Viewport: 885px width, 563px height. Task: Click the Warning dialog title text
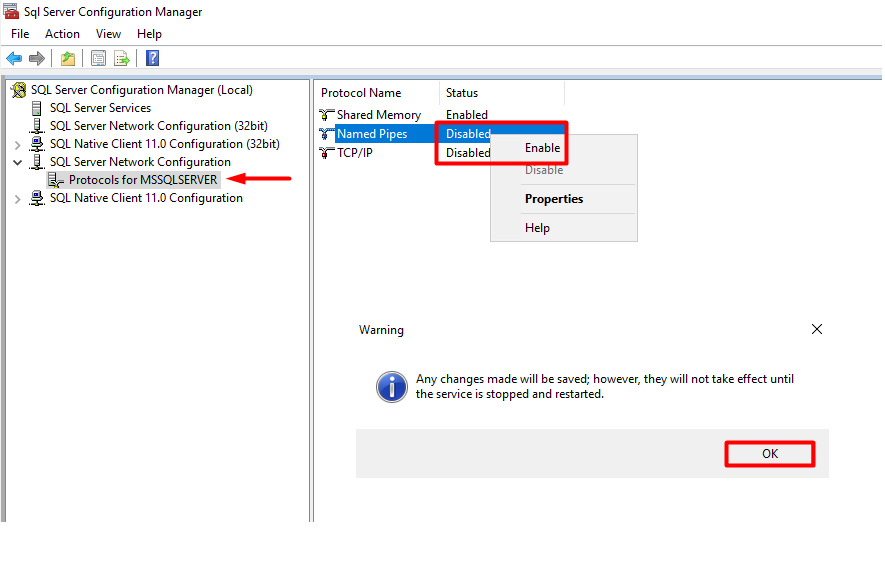click(381, 330)
